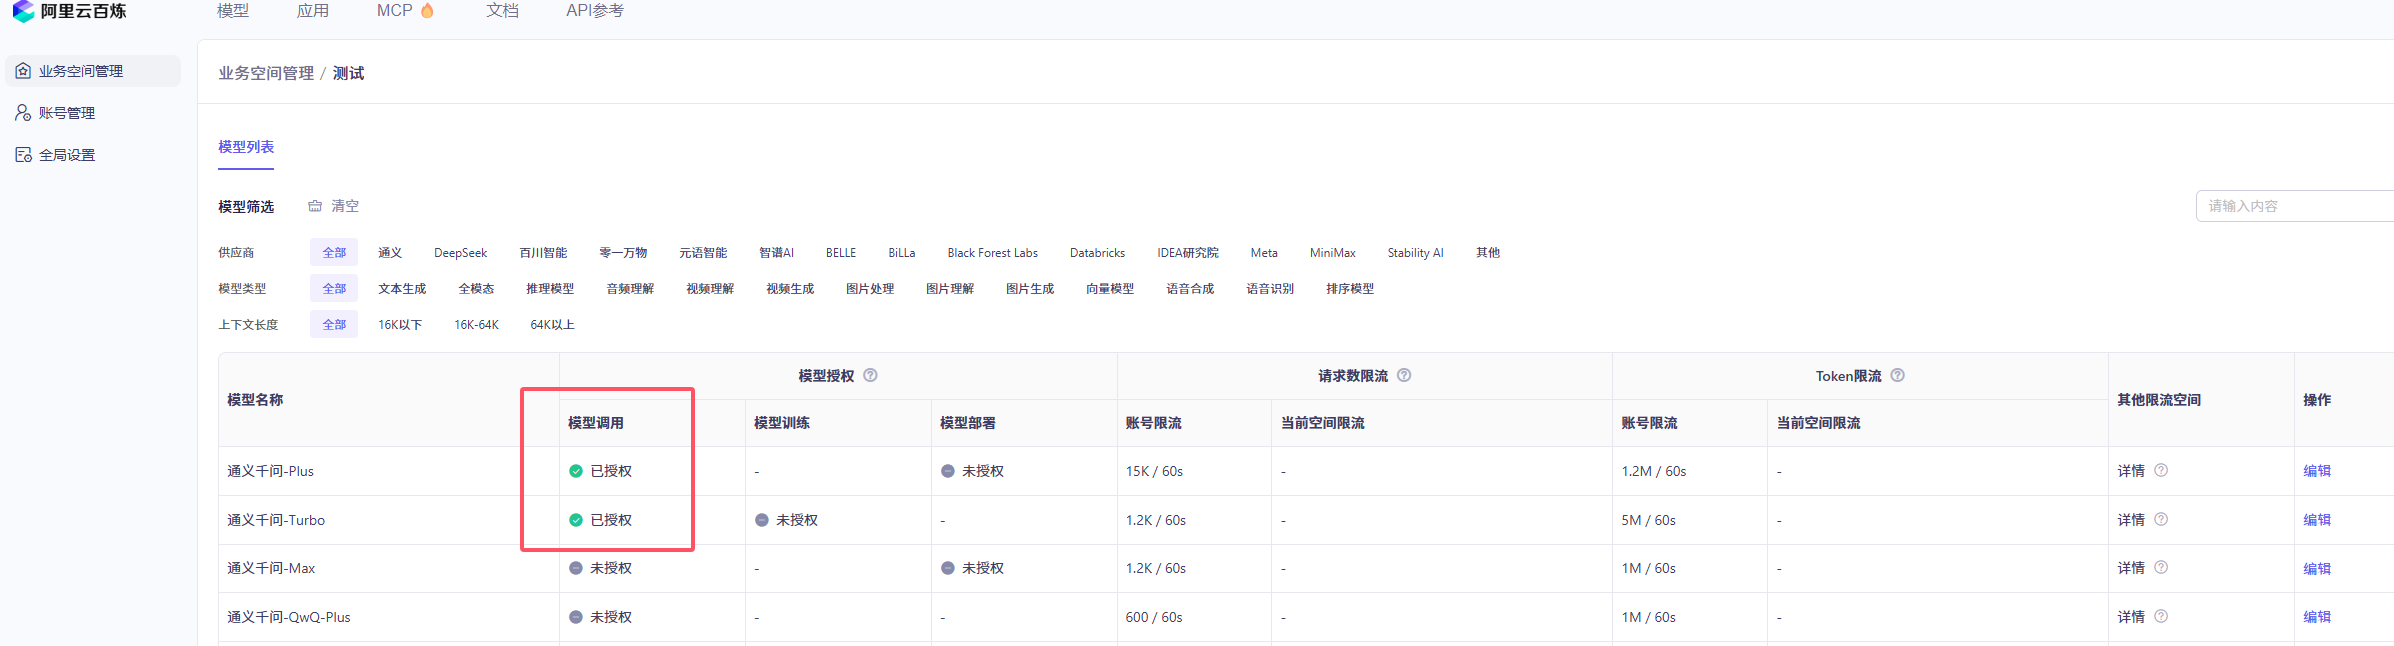Open the MCP flame icon

tap(428, 10)
